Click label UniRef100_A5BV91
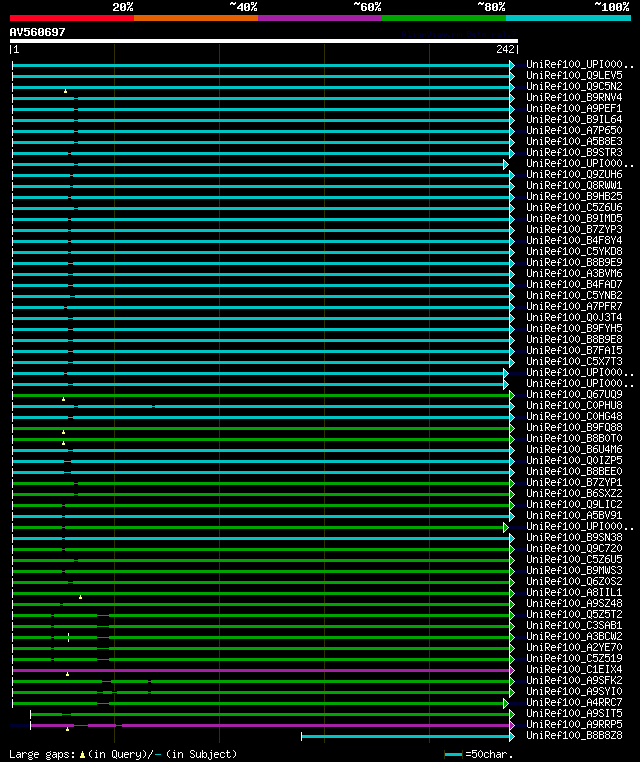This screenshot has height=762, width=640. click(574, 516)
